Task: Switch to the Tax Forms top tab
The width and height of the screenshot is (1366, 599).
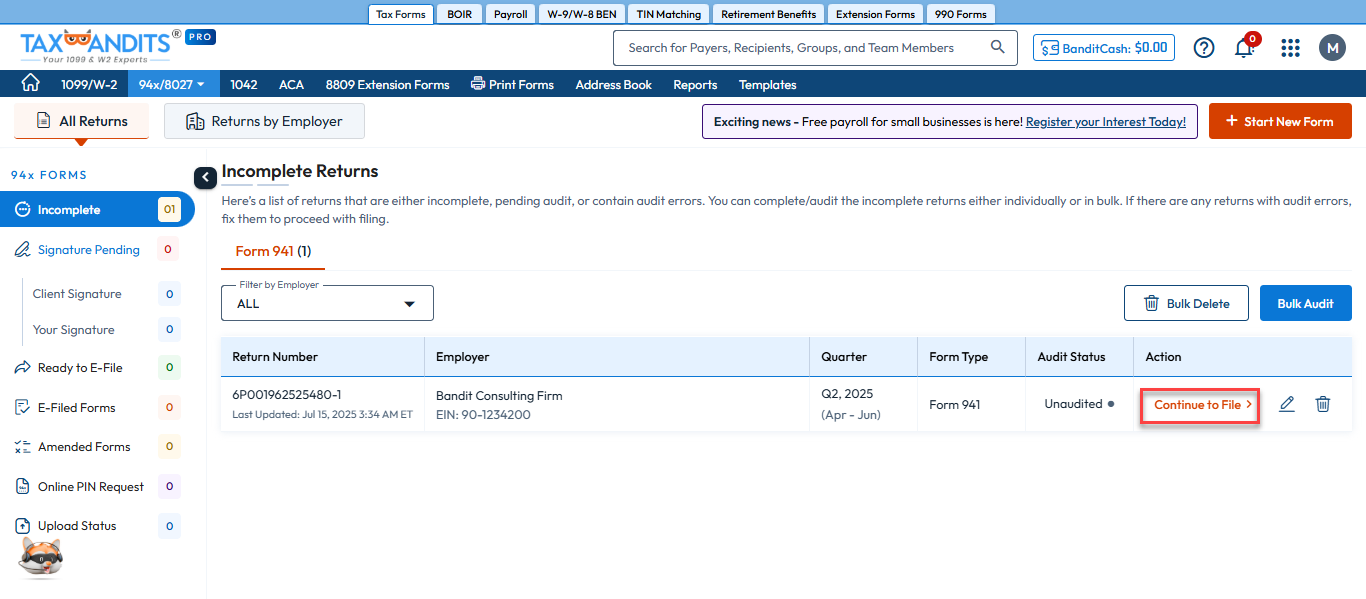Action: (x=401, y=14)
